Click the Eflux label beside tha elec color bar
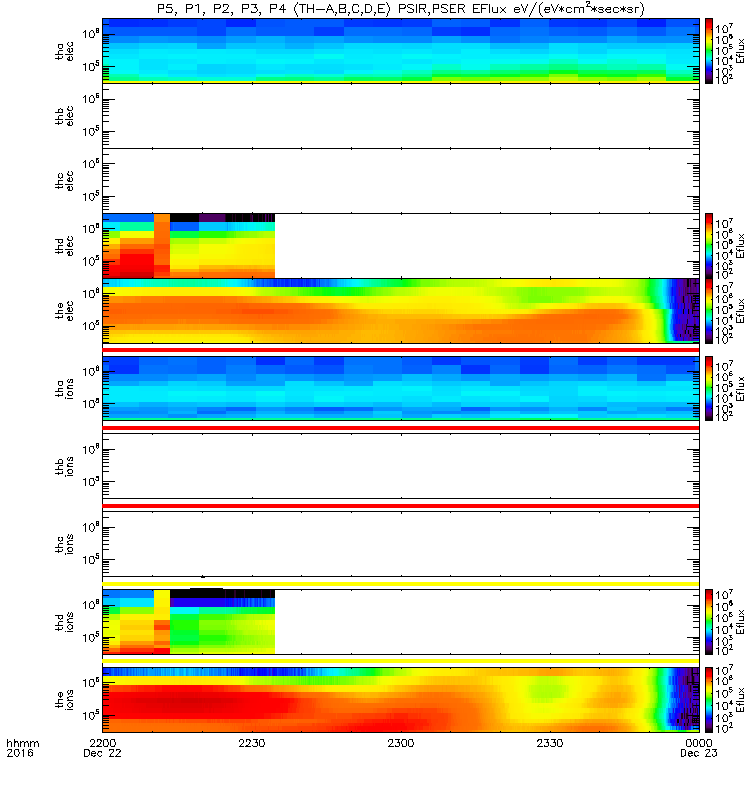 point(740,51)
